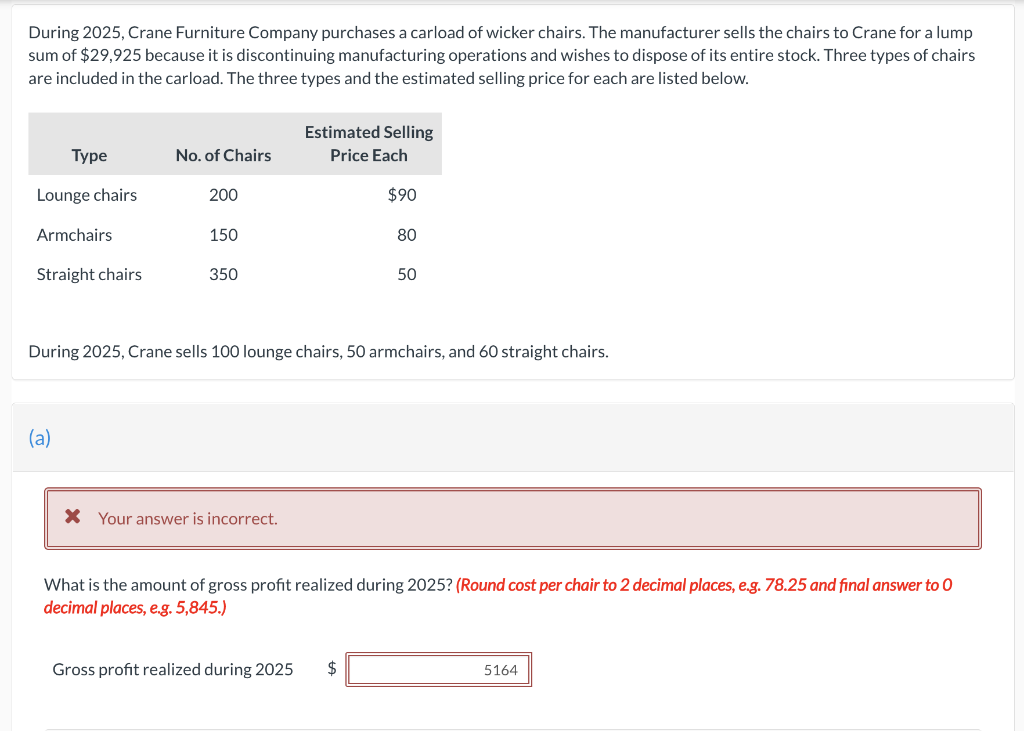This screenshot has height=731, width=1024.
Task: Click the No. of Chairs column header
Action: point(222,155)
